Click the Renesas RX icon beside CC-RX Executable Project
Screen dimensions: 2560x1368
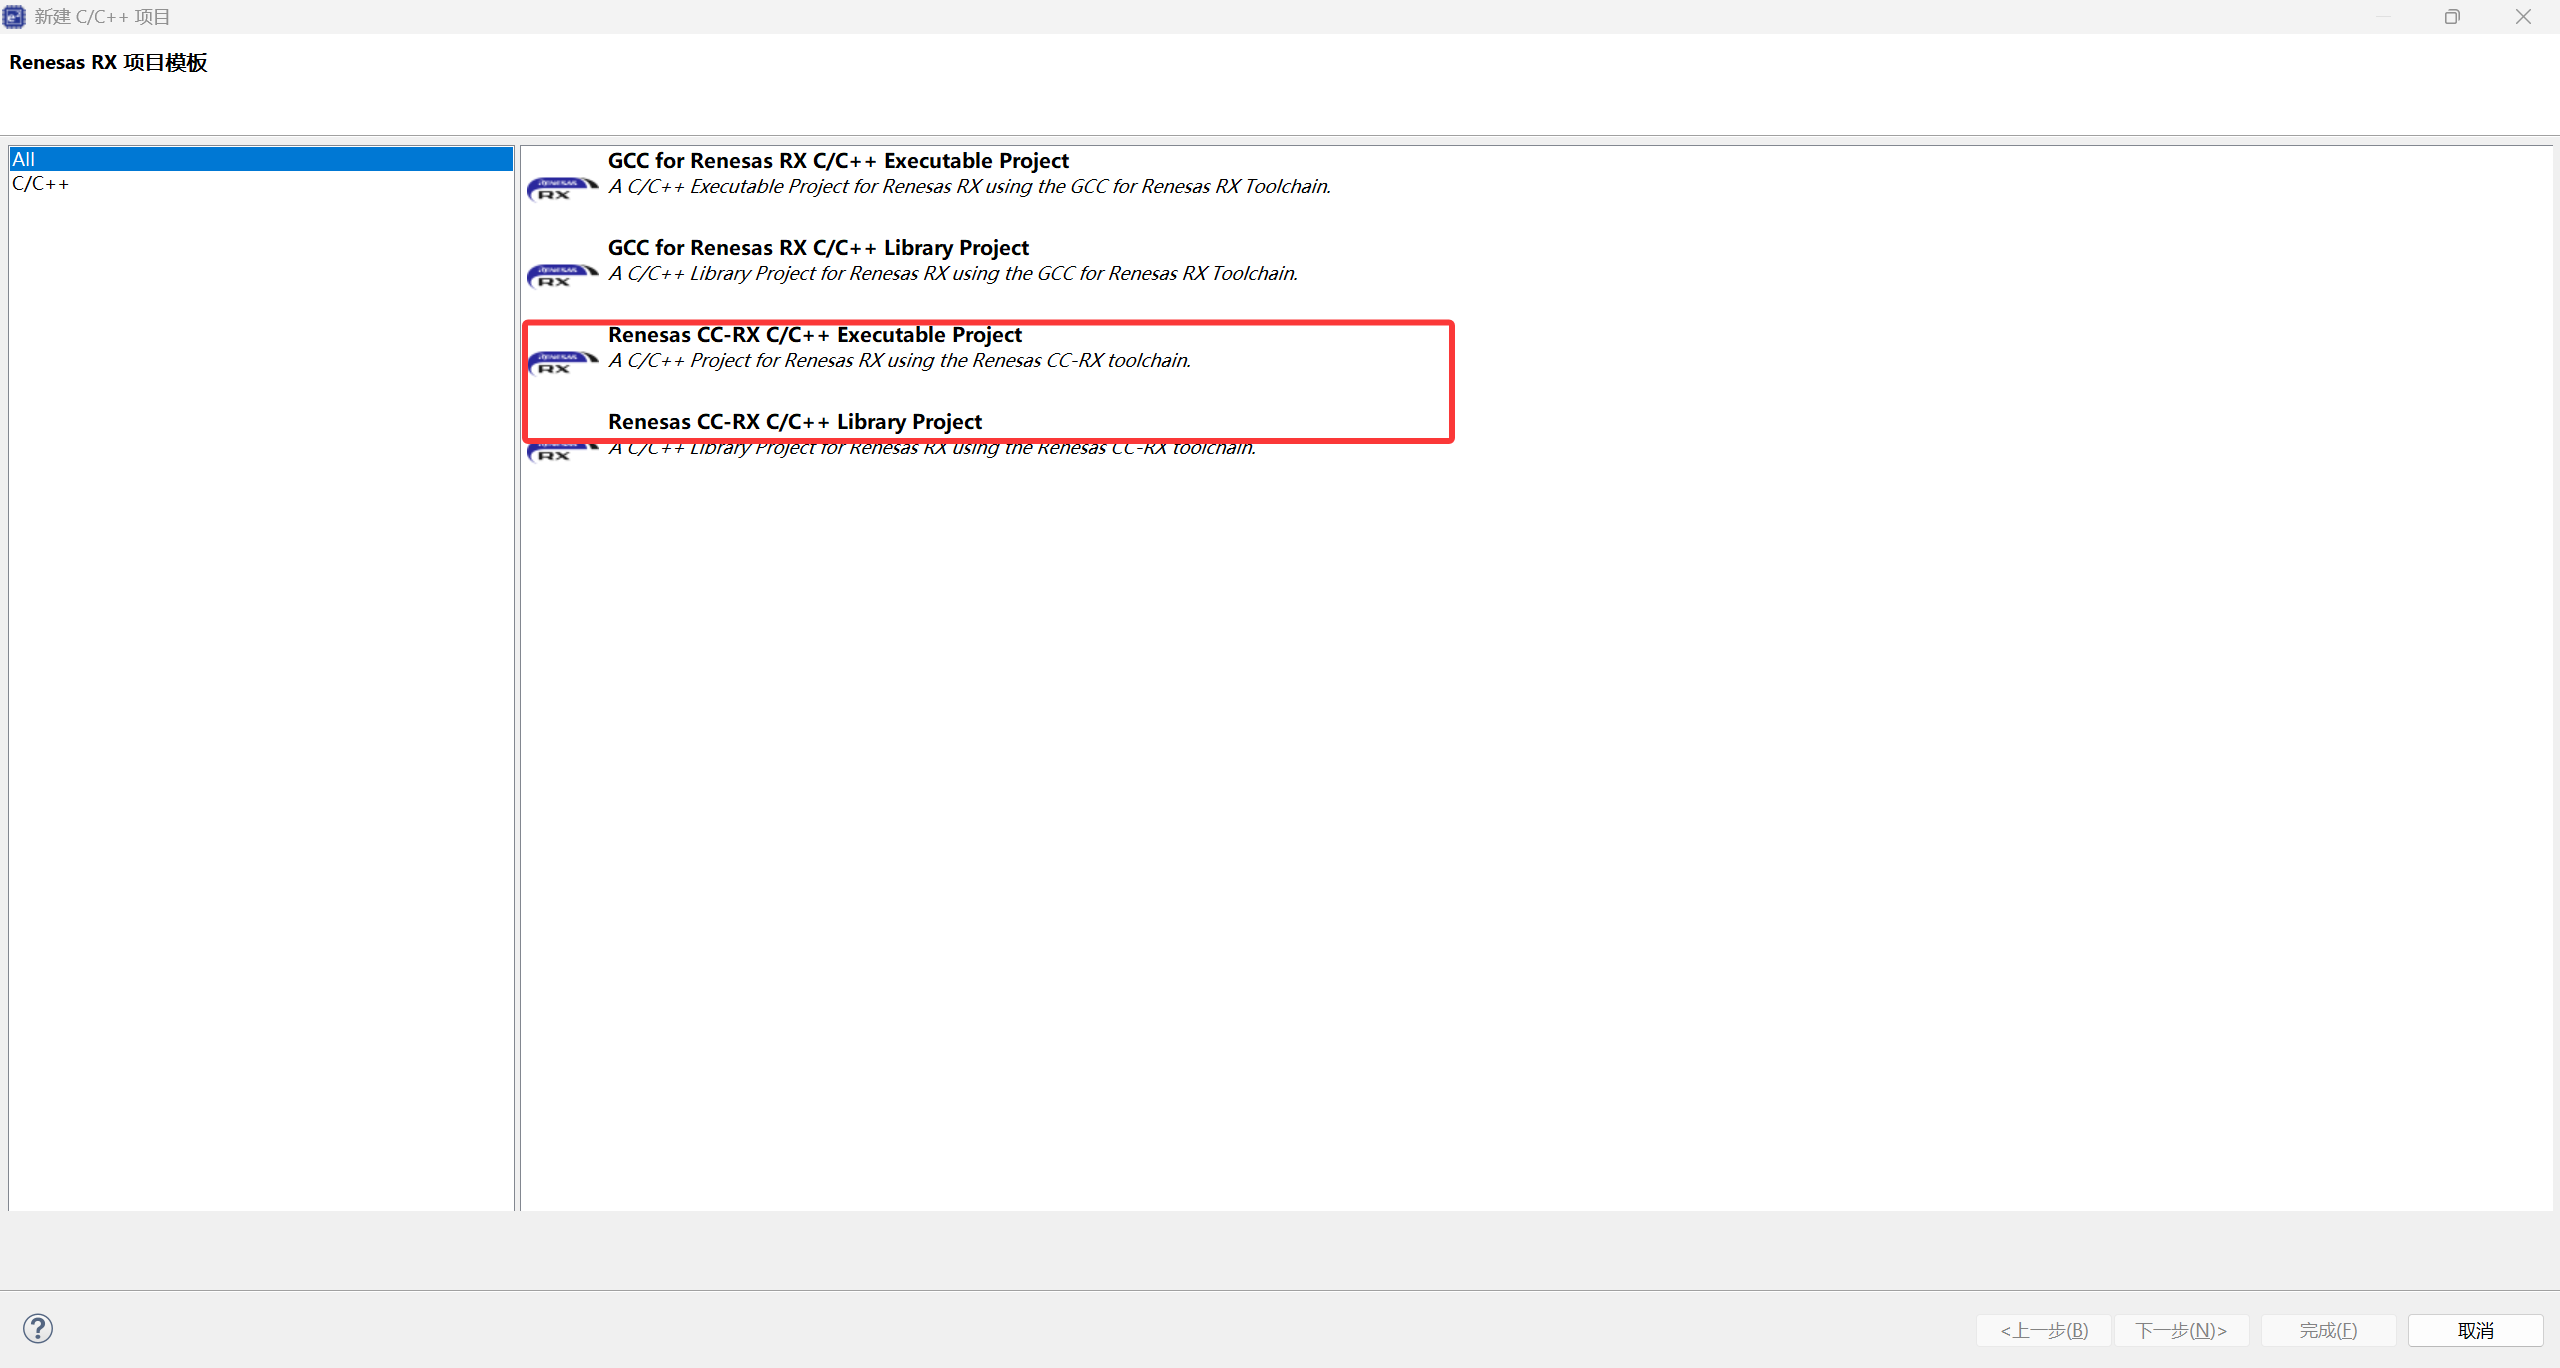562,362
